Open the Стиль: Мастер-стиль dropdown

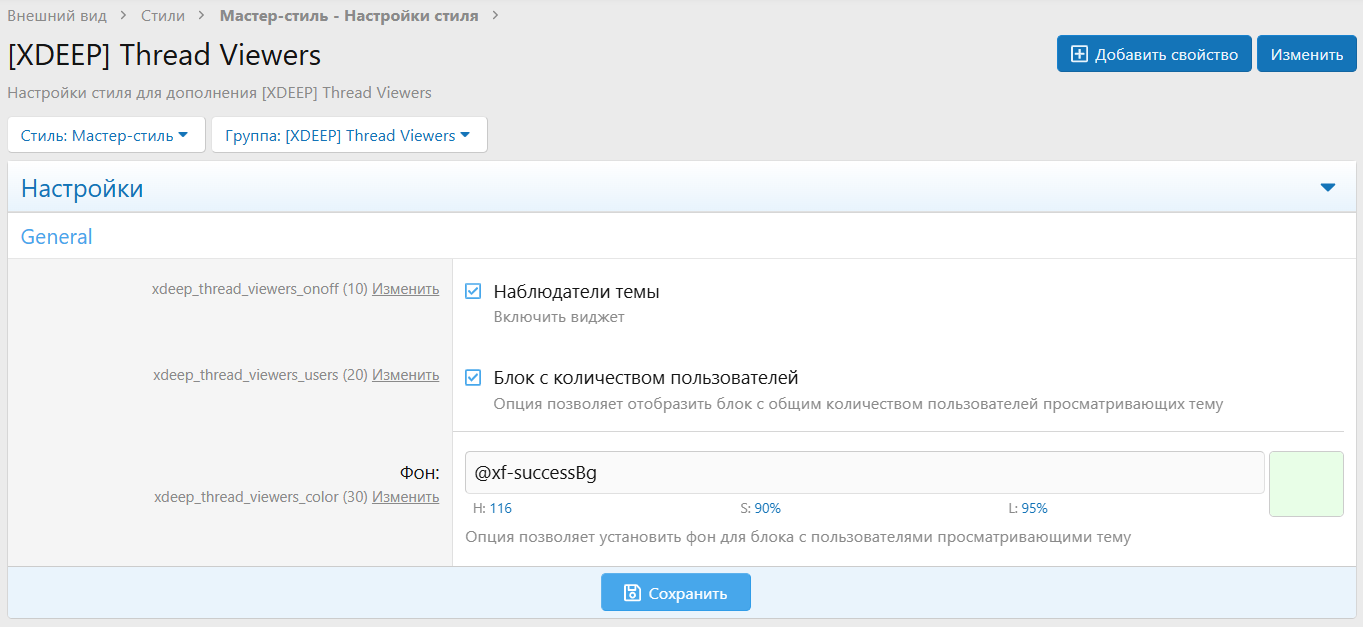[x=105, y=135]
